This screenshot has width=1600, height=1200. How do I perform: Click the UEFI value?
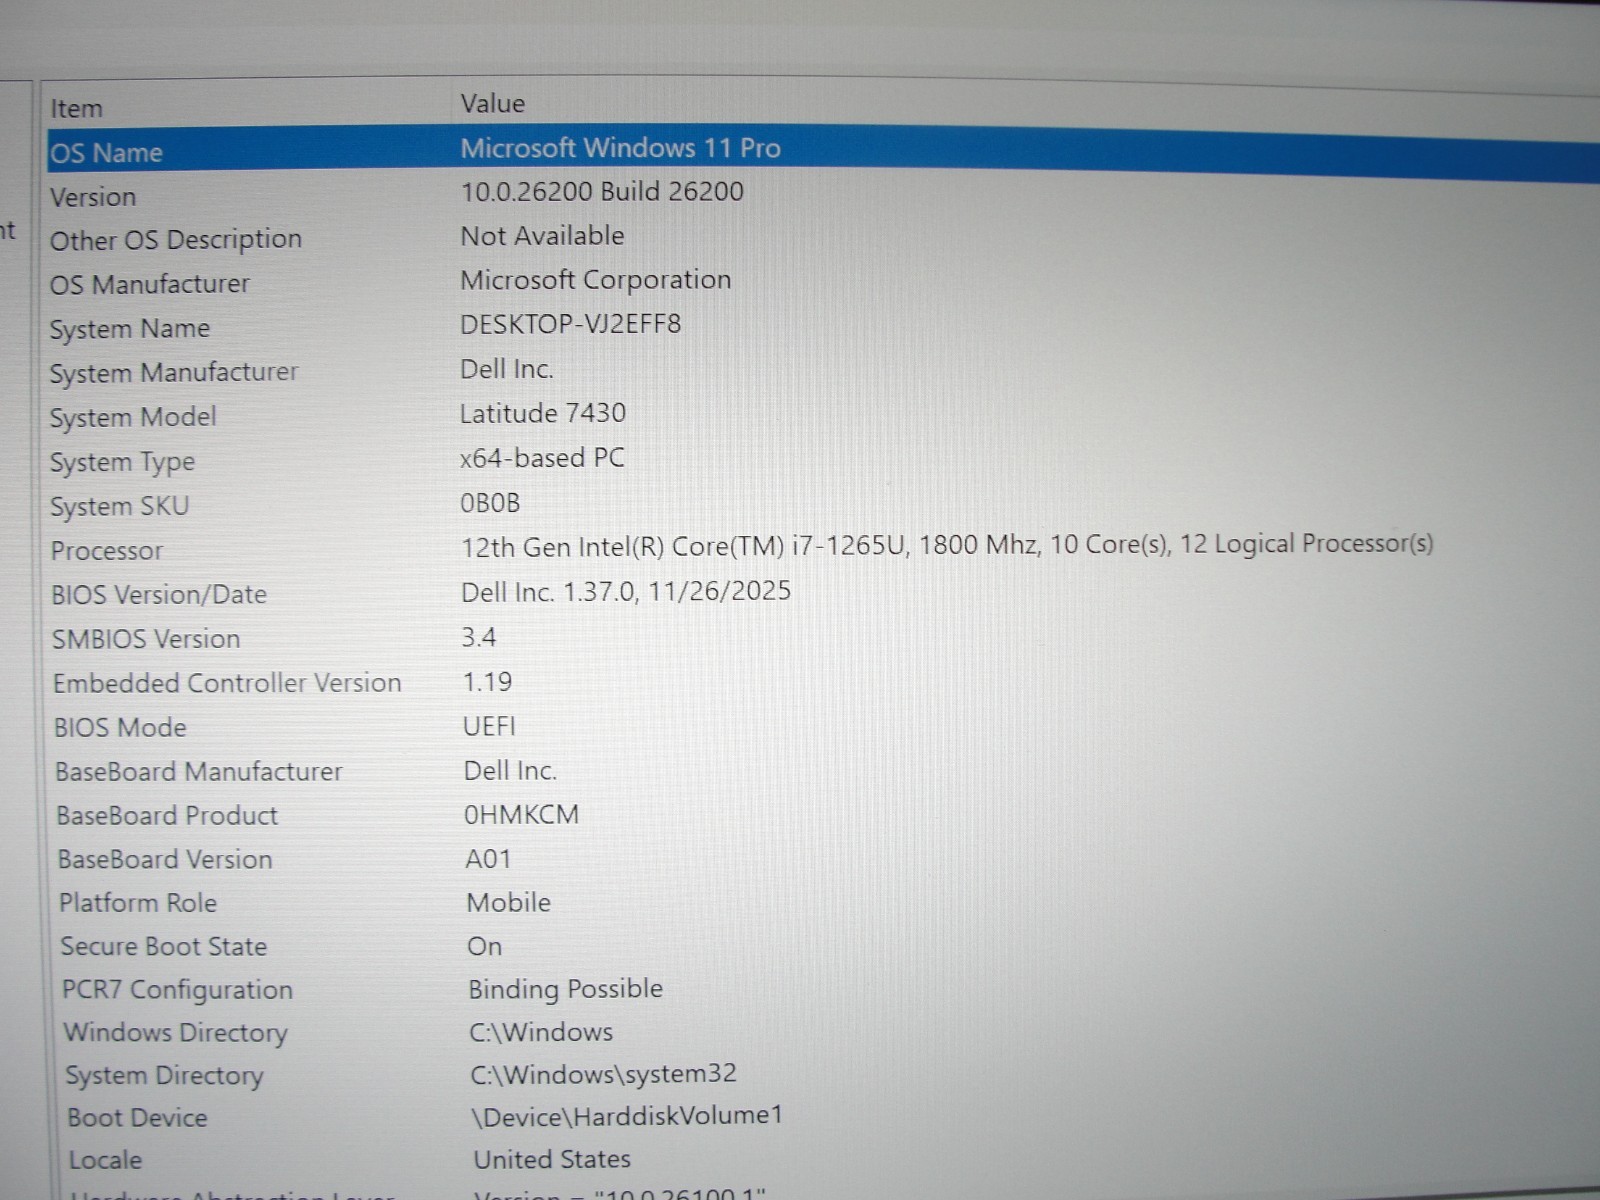coord(489,726)
